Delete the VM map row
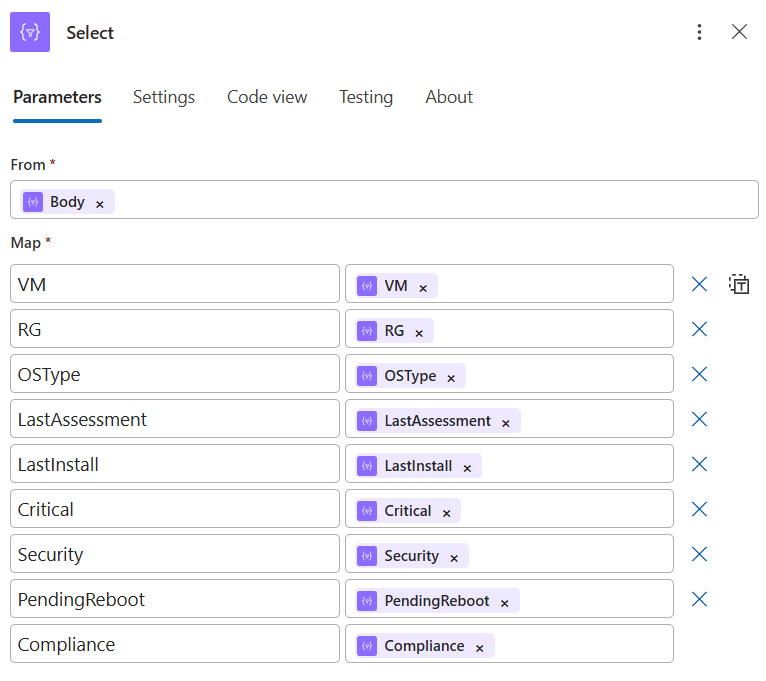Viewport: 766px width, 681px height. pos(699,284)
